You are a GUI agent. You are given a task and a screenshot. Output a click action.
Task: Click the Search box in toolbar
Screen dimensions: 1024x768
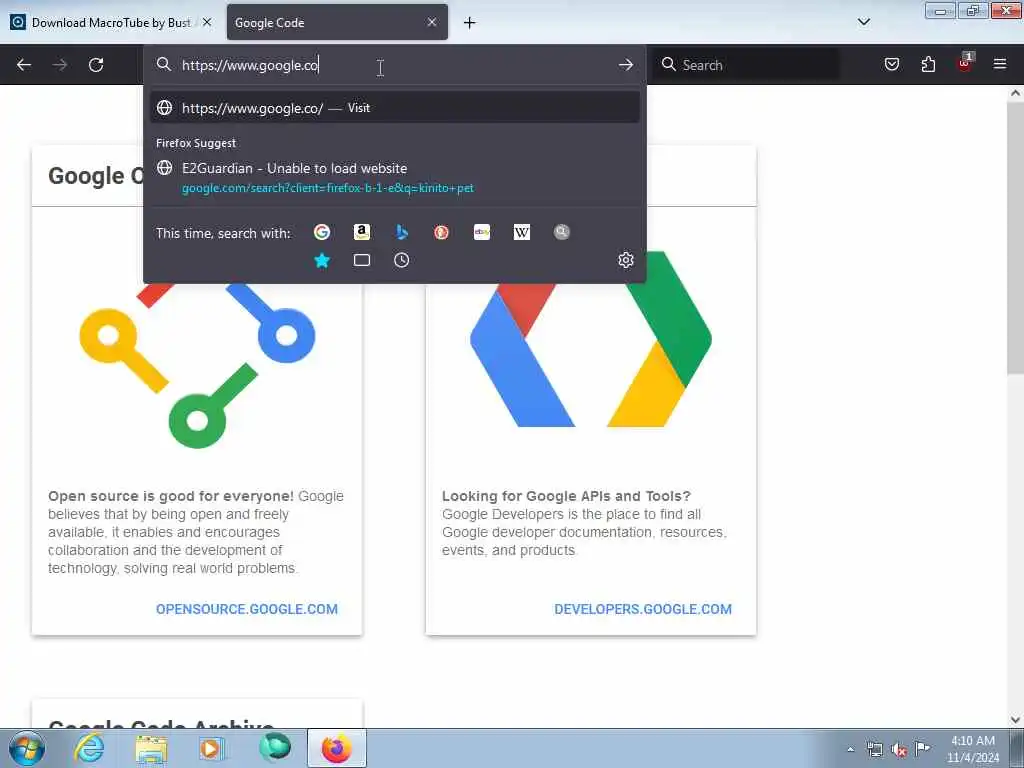(x=746, y=65)
